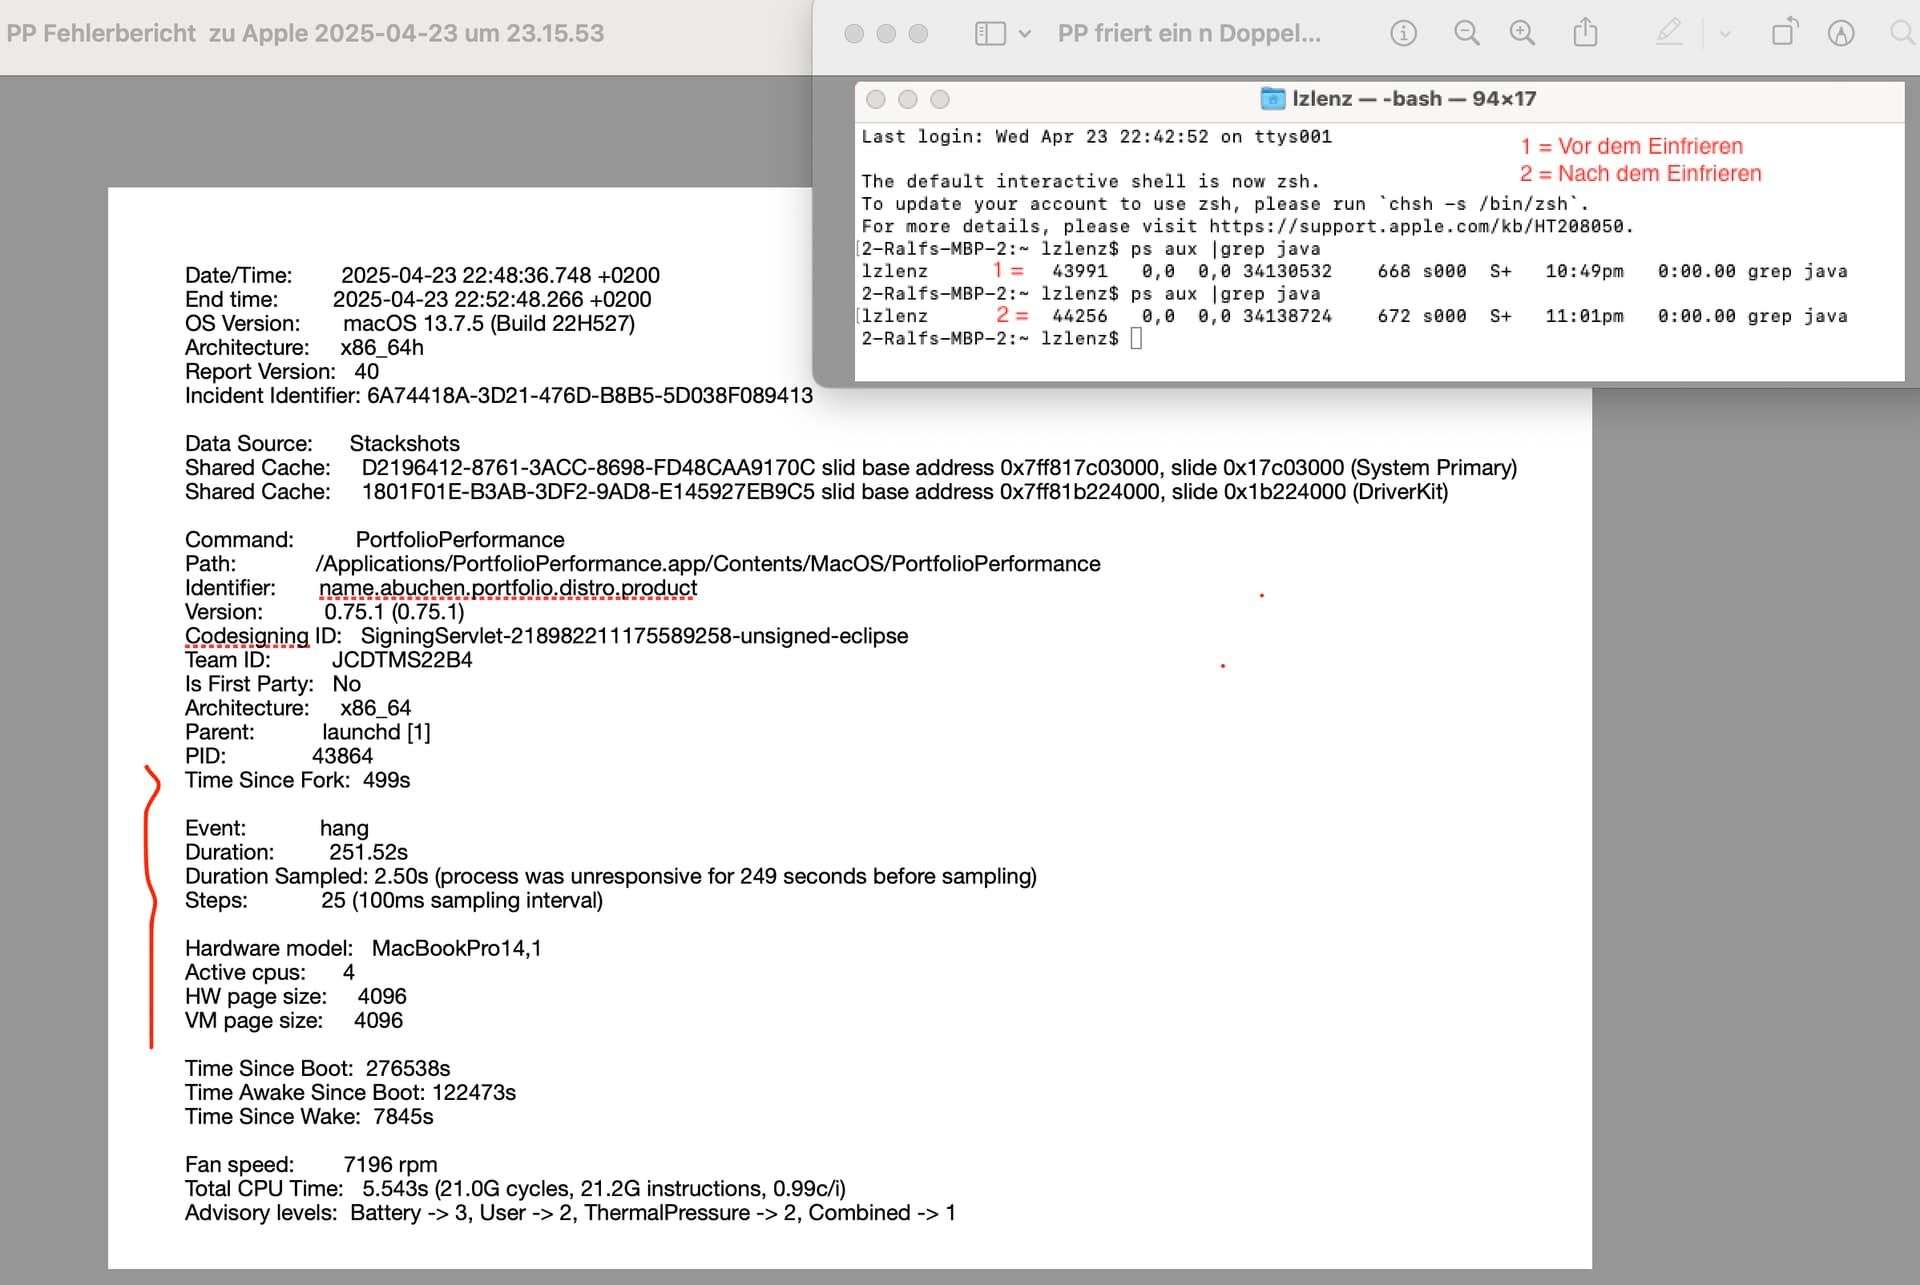Open search with the magnifying glass icon
The width and height of the screenshot is (1920, 1285).
[1903, 34]
